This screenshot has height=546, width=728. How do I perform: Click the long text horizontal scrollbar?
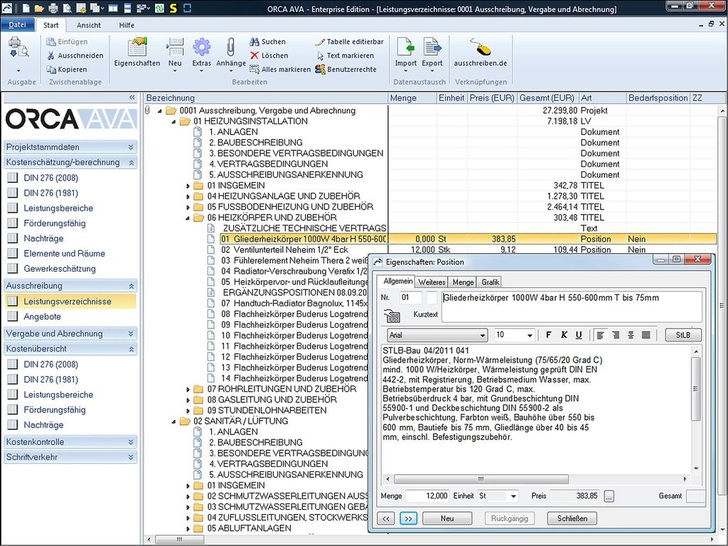[481, 479]
